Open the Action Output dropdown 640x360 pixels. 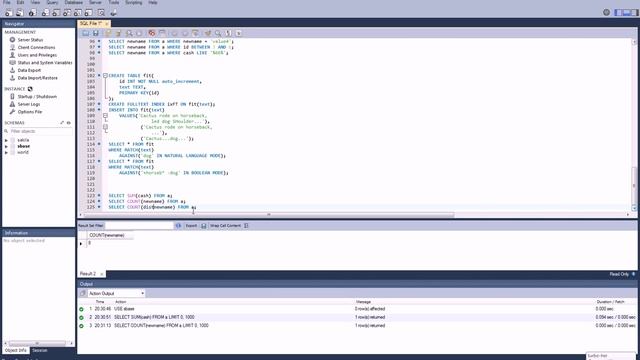pyautogui.click(x=116, y=293)
